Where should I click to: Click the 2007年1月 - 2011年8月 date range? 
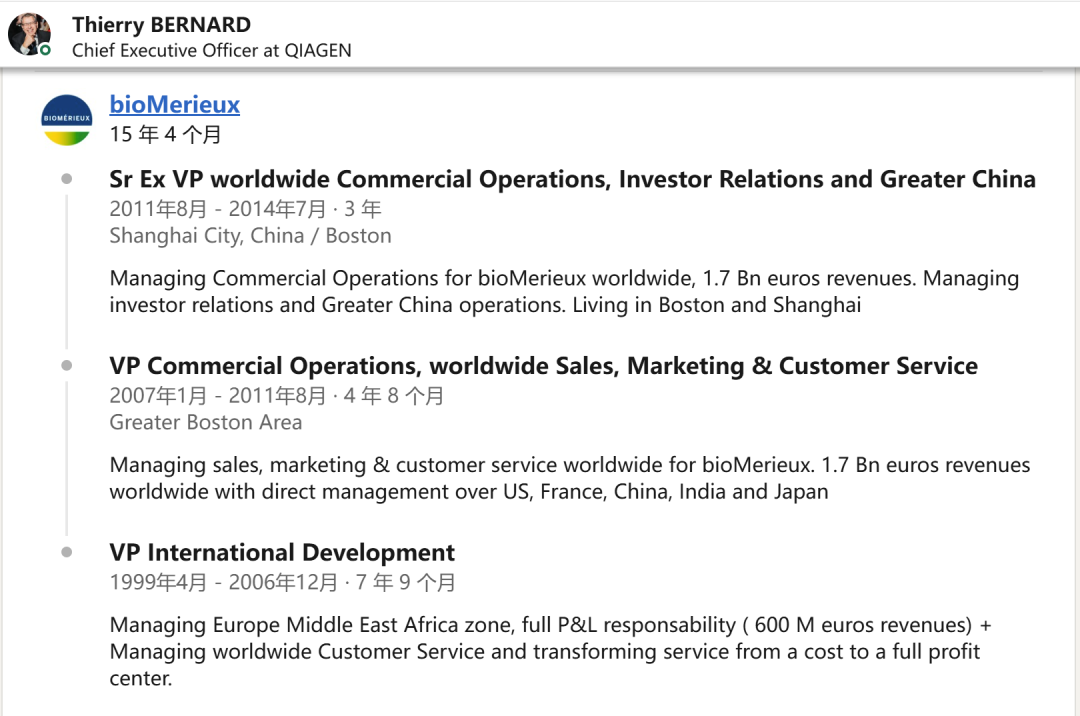pos(276,396)
